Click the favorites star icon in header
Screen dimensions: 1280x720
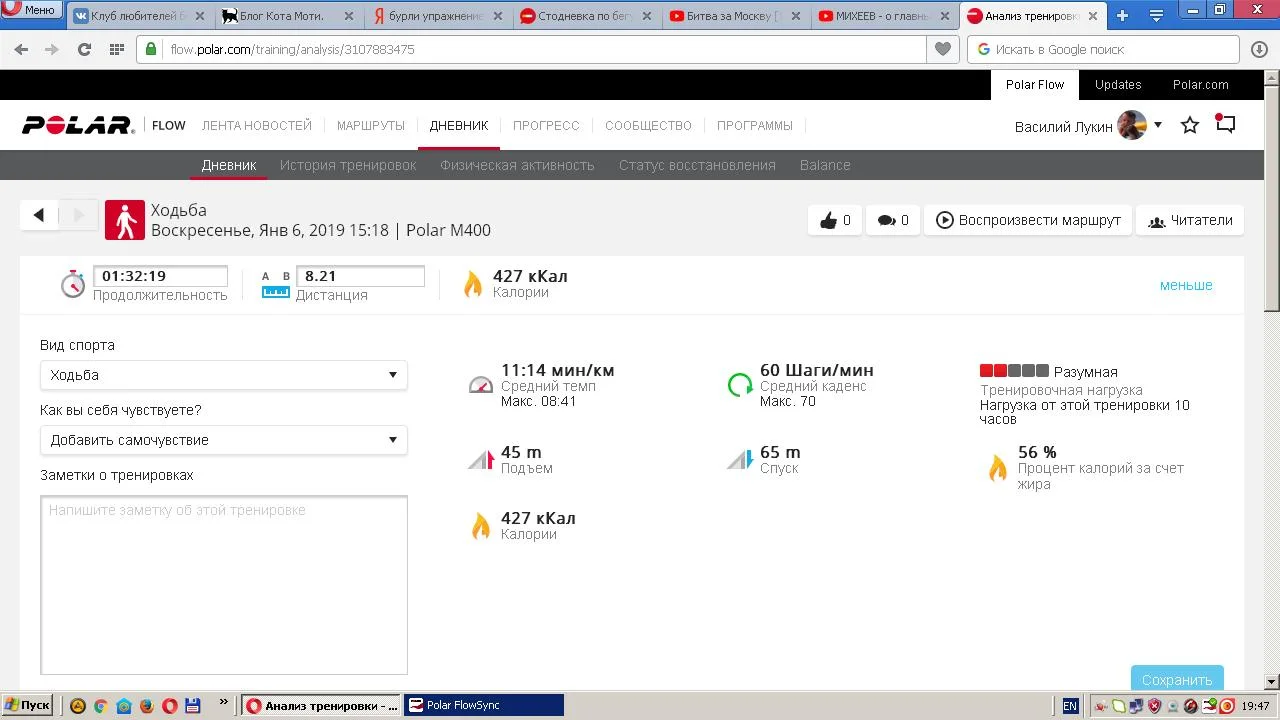(x=1189, y=126)
